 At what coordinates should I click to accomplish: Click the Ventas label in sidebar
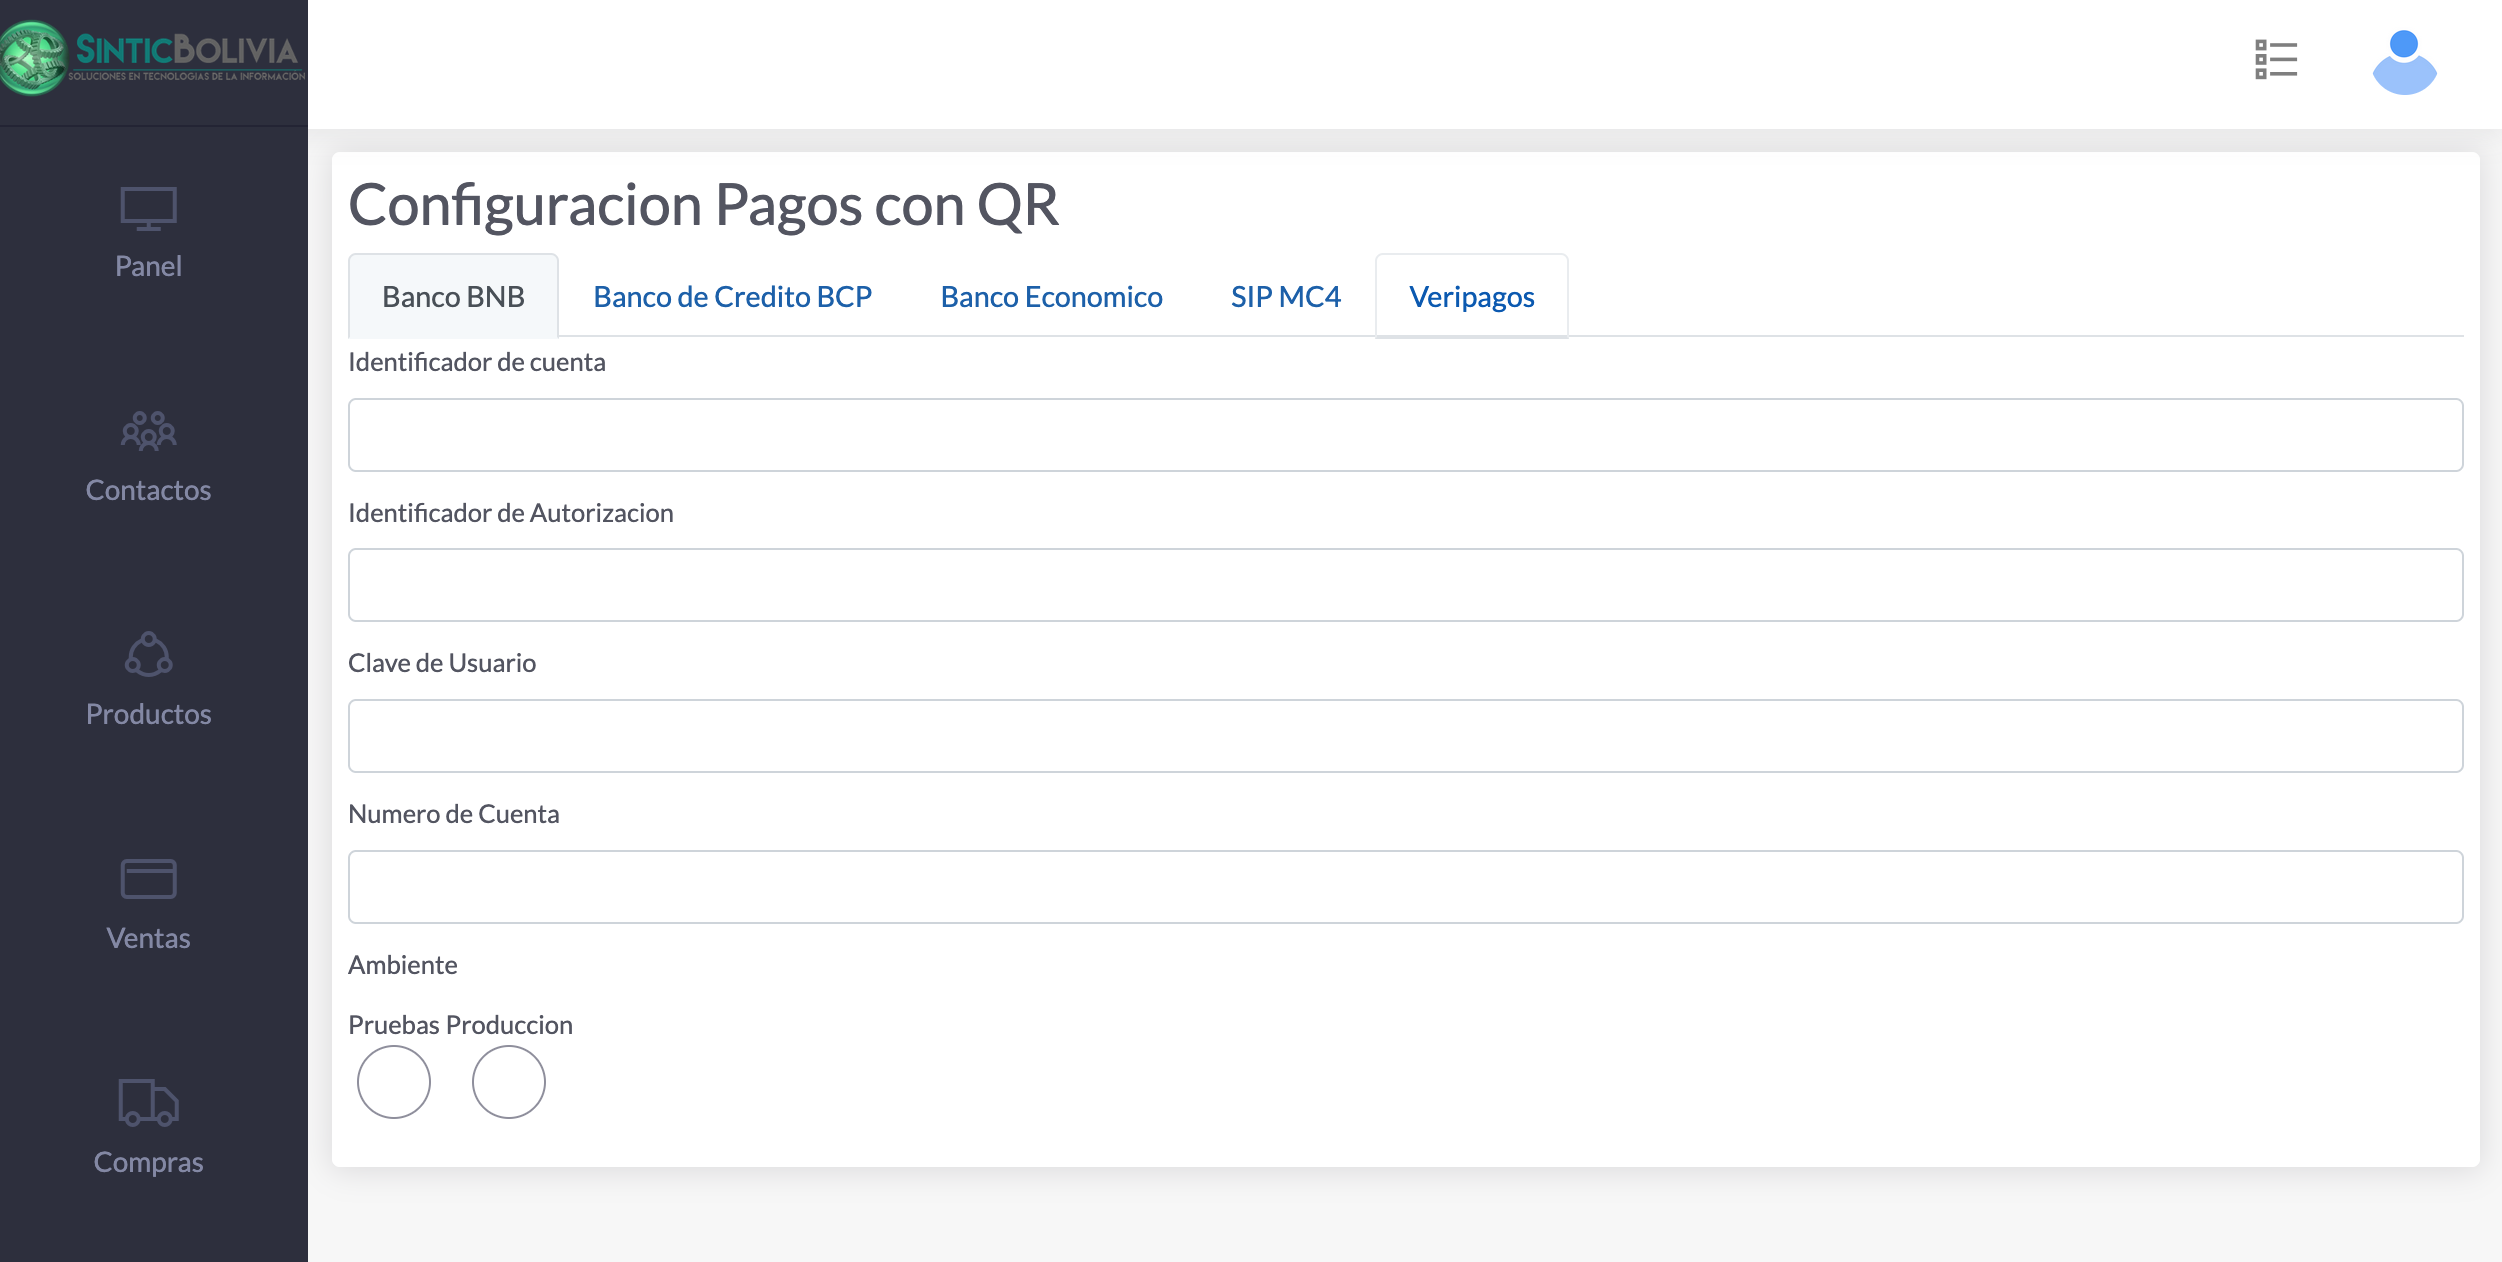(148, 938)
